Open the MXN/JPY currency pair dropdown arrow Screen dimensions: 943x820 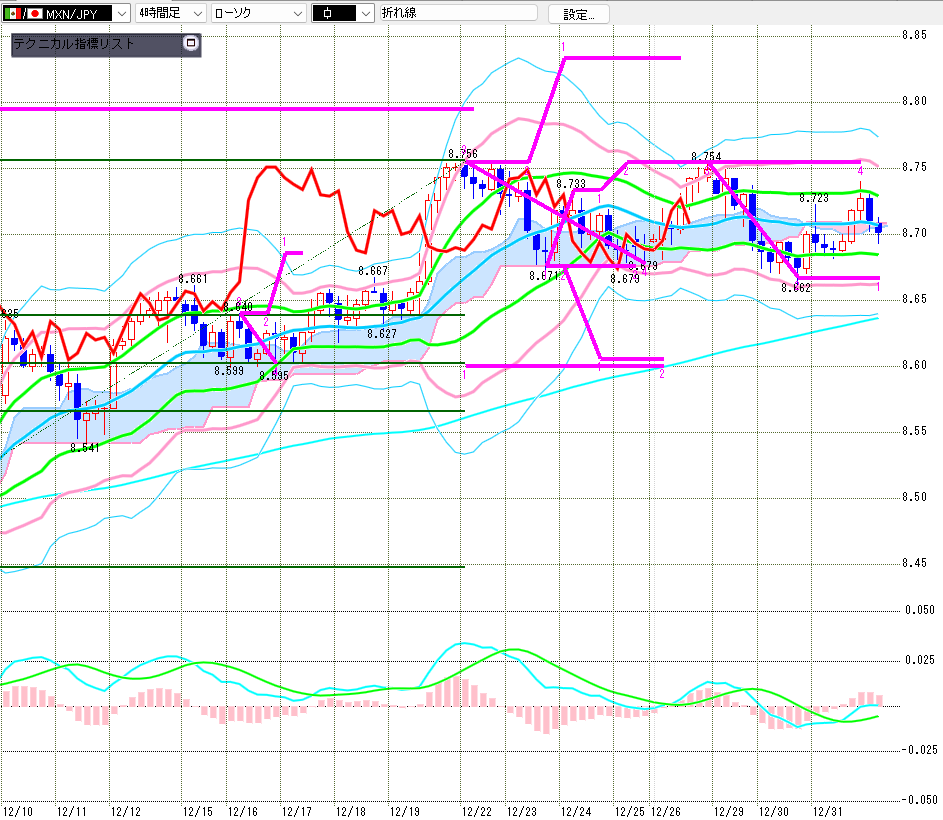[122, 14]
